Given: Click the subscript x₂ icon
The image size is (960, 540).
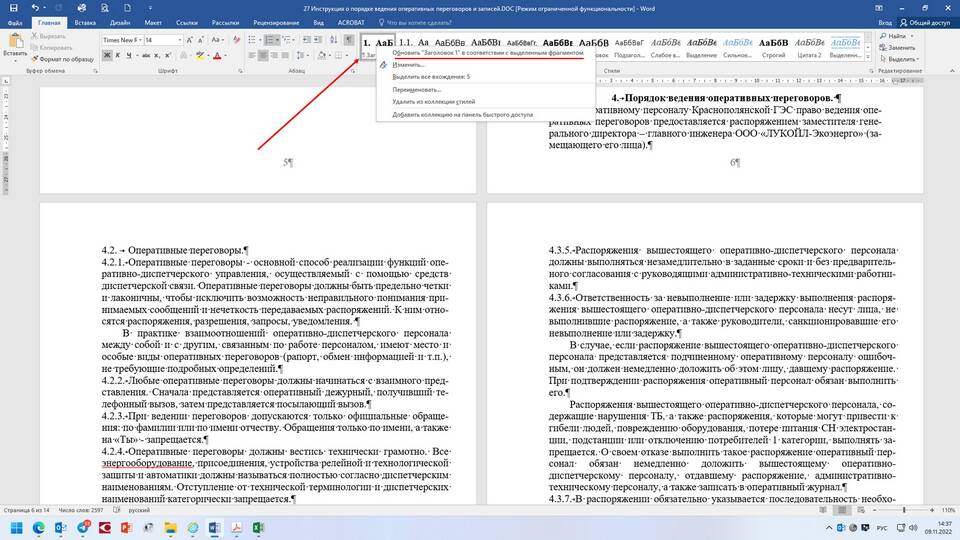Looking at the screenshot, I should (x=157, y=56).
